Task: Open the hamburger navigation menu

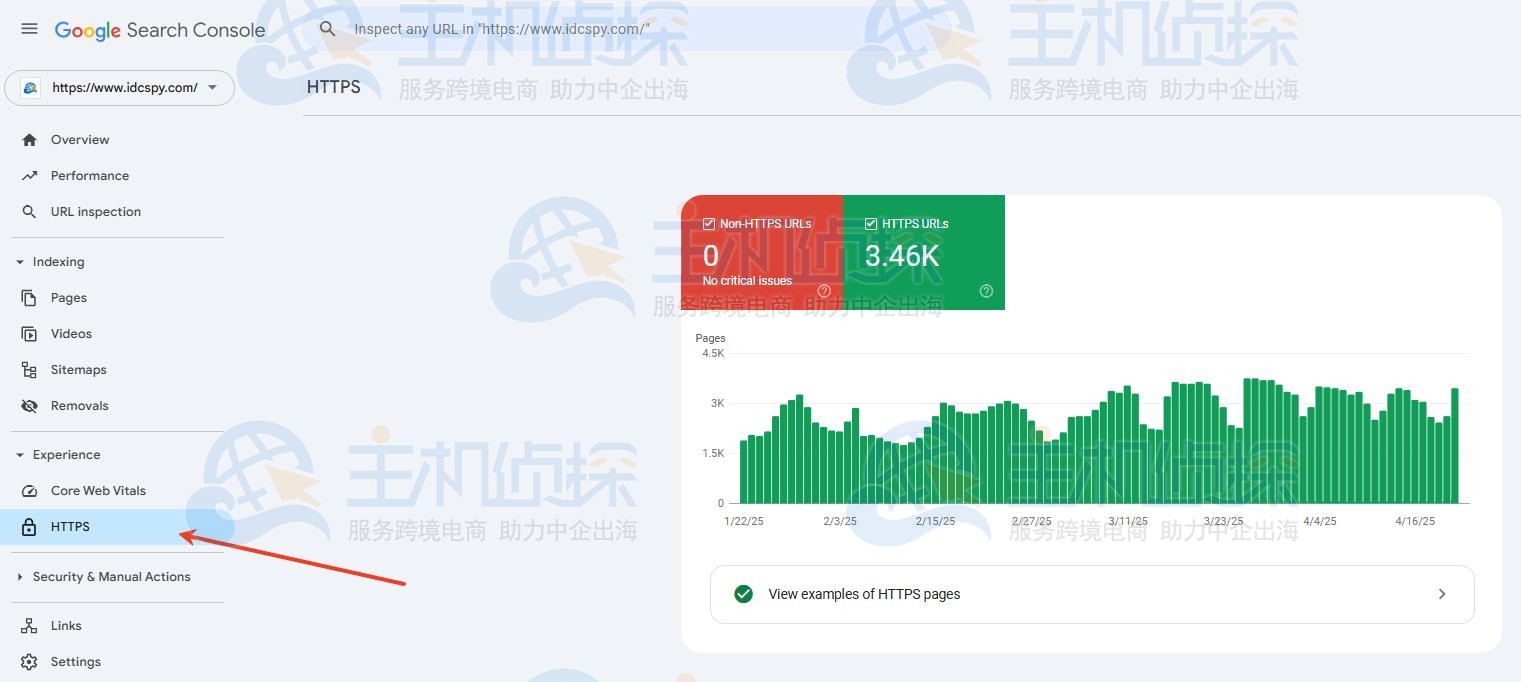Action: click(29, 28)
